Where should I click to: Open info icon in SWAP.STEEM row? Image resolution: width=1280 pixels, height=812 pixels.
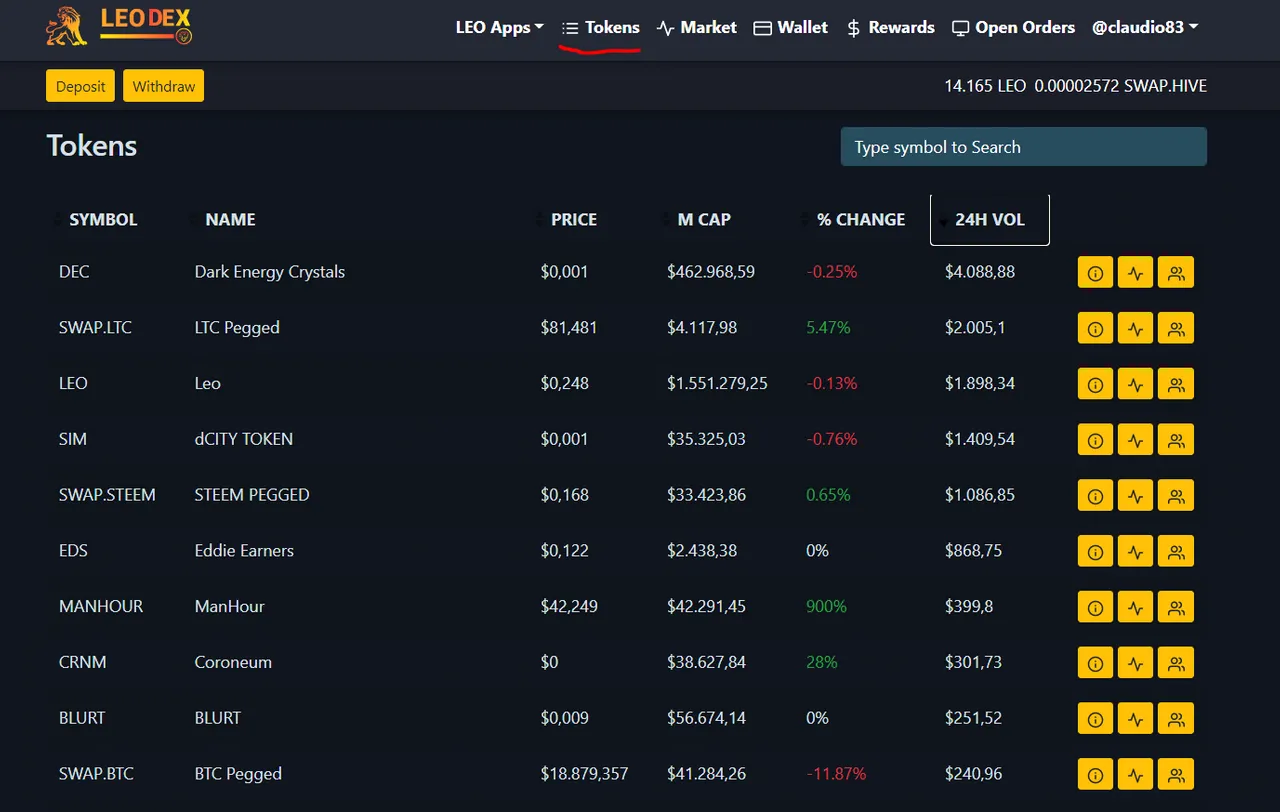[x=1095, y=495]
